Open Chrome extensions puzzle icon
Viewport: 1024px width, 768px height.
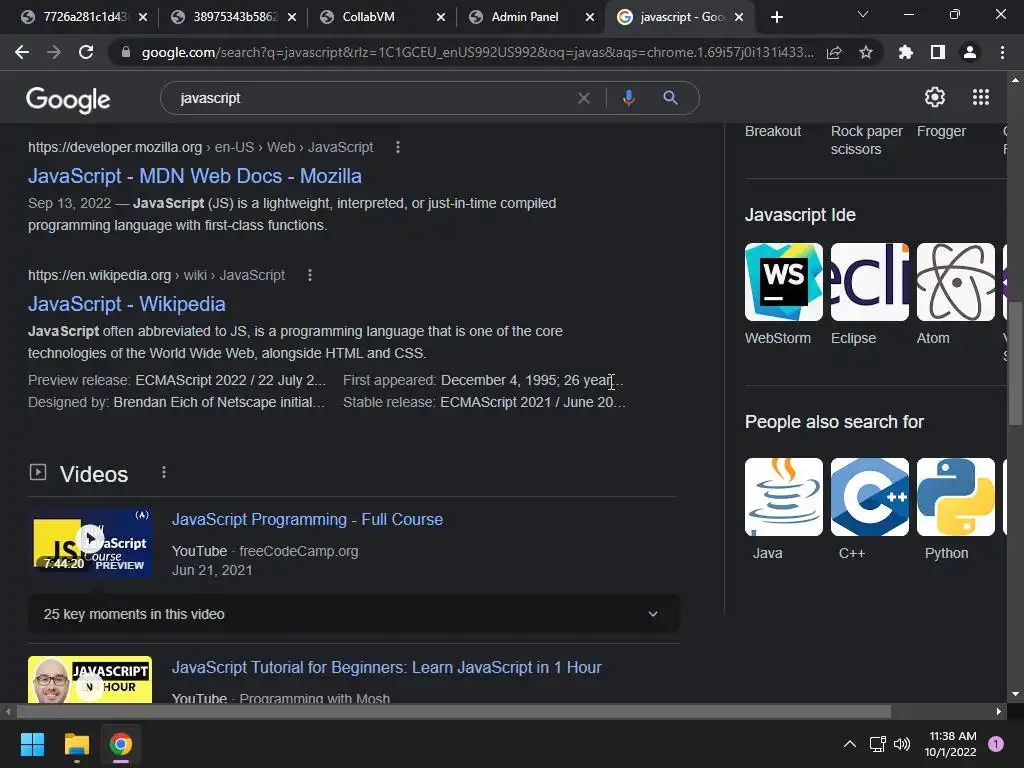point(905,52)
